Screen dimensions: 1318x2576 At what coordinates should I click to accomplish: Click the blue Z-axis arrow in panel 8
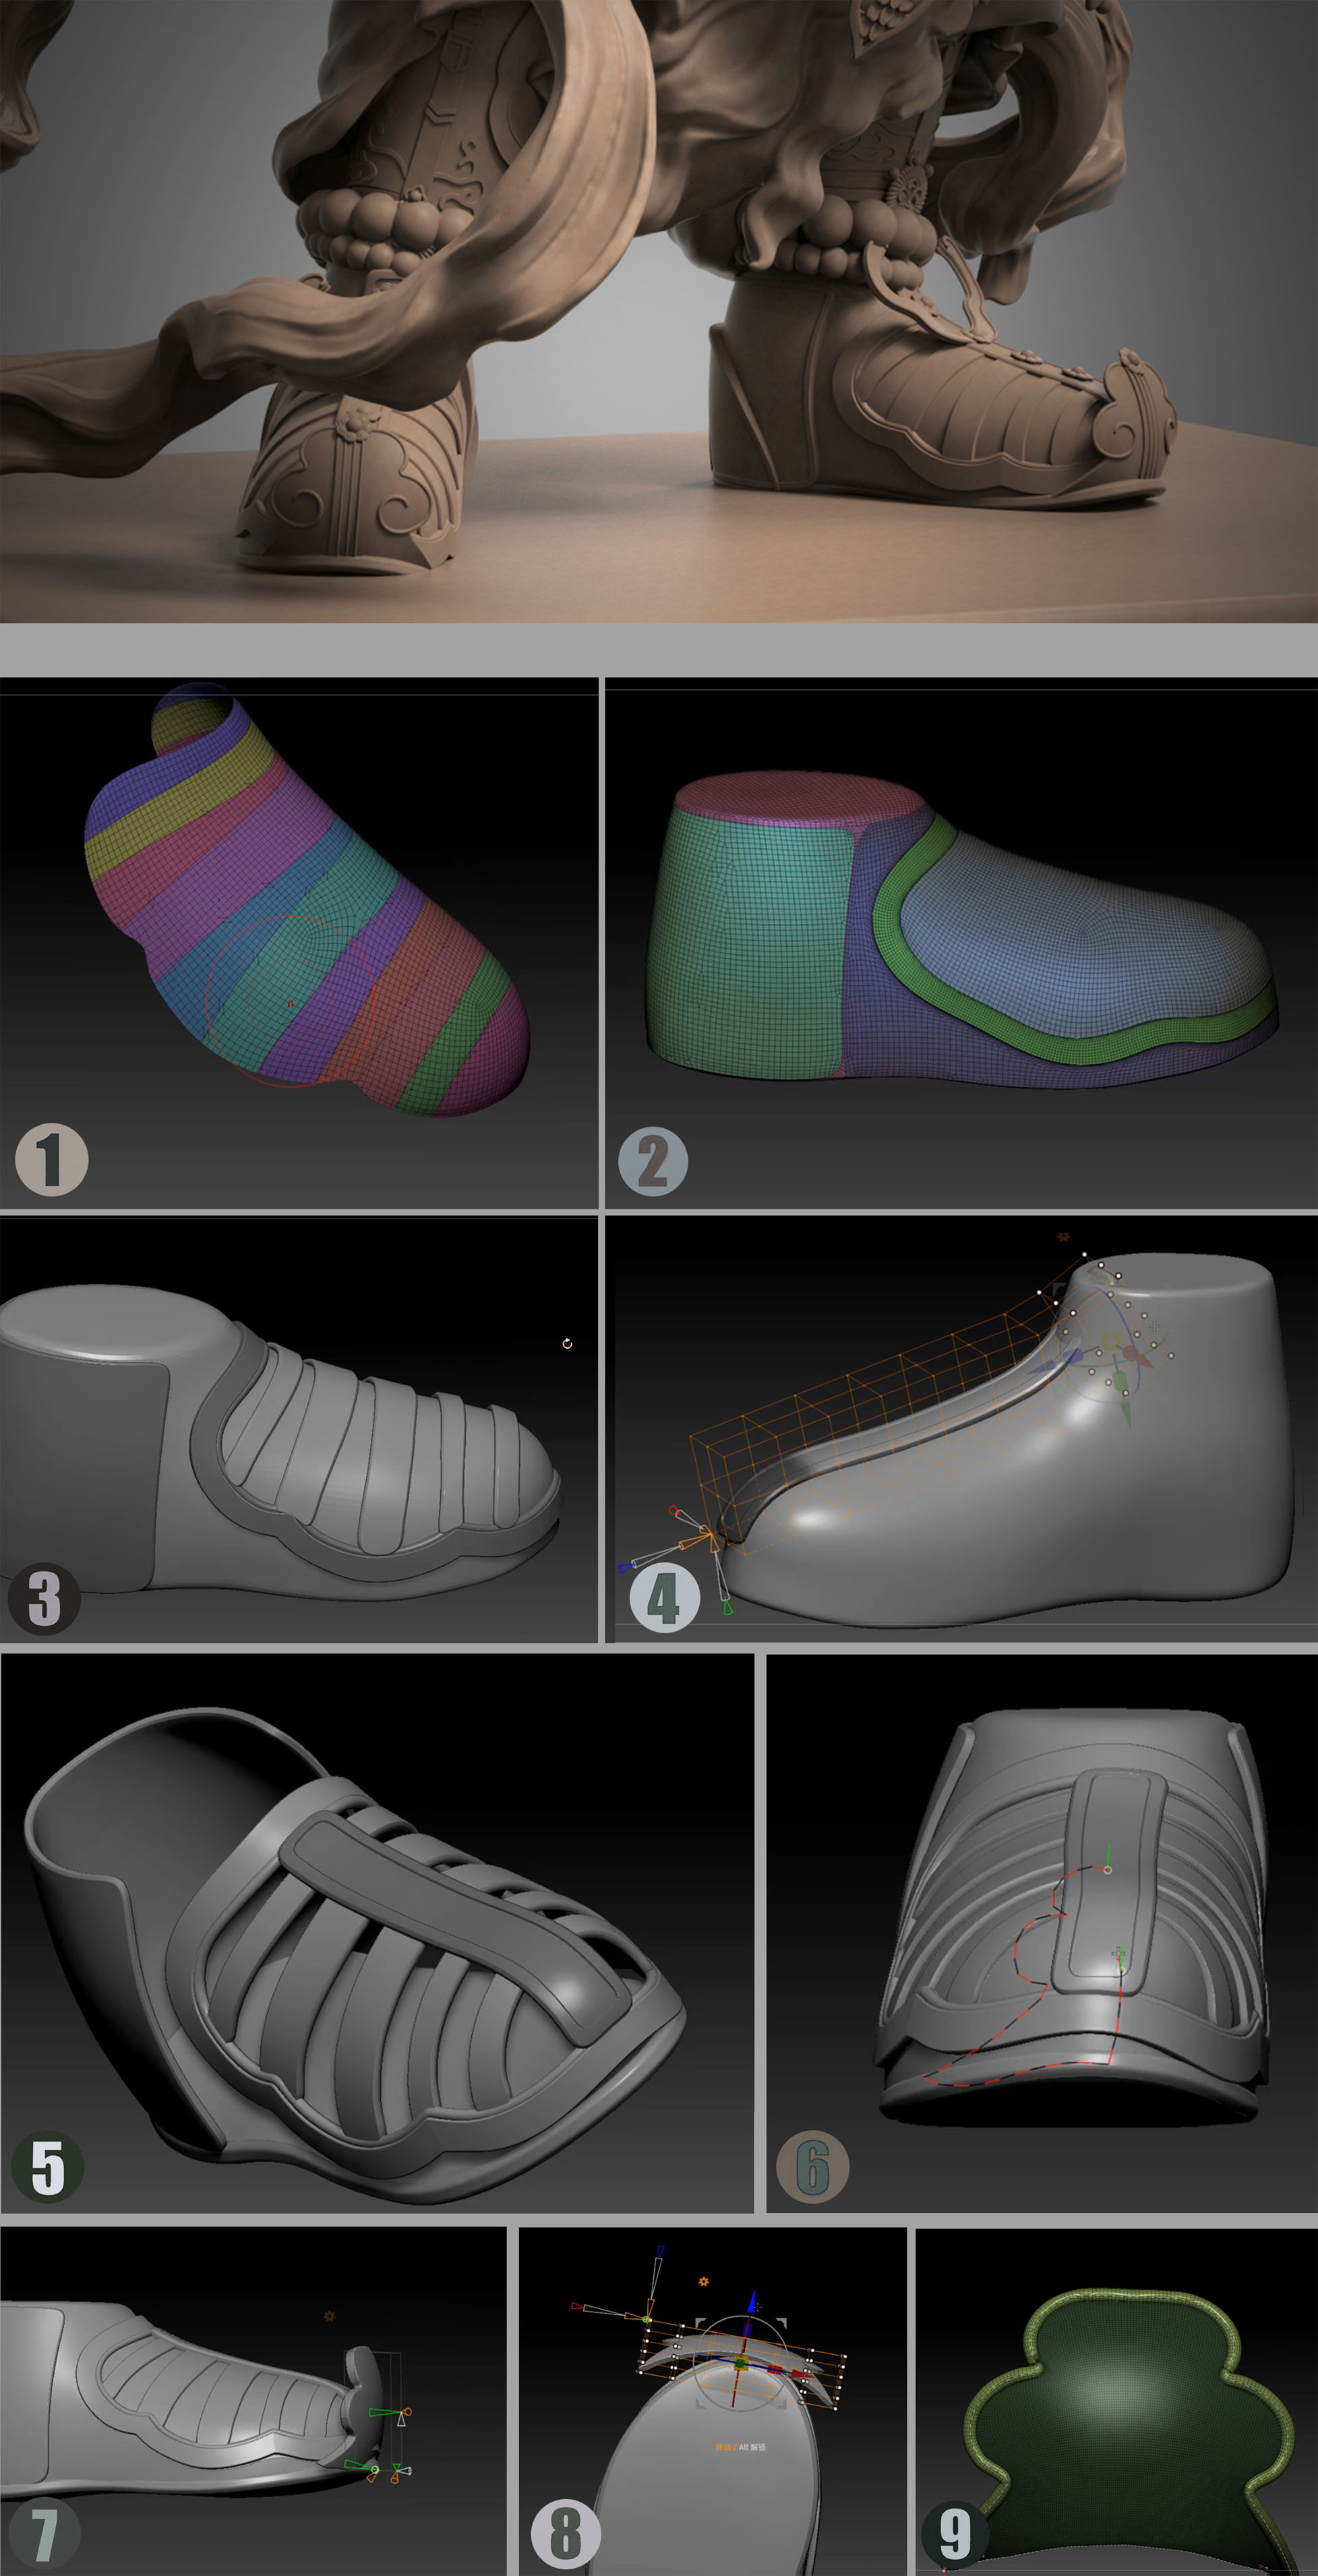coord(752,2299)
